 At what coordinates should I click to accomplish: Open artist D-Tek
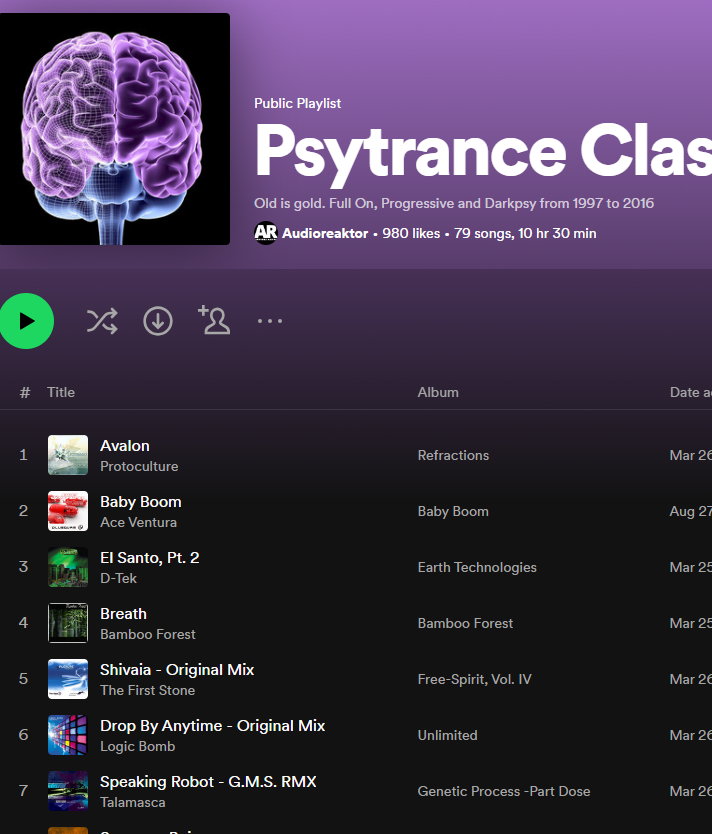119,578
